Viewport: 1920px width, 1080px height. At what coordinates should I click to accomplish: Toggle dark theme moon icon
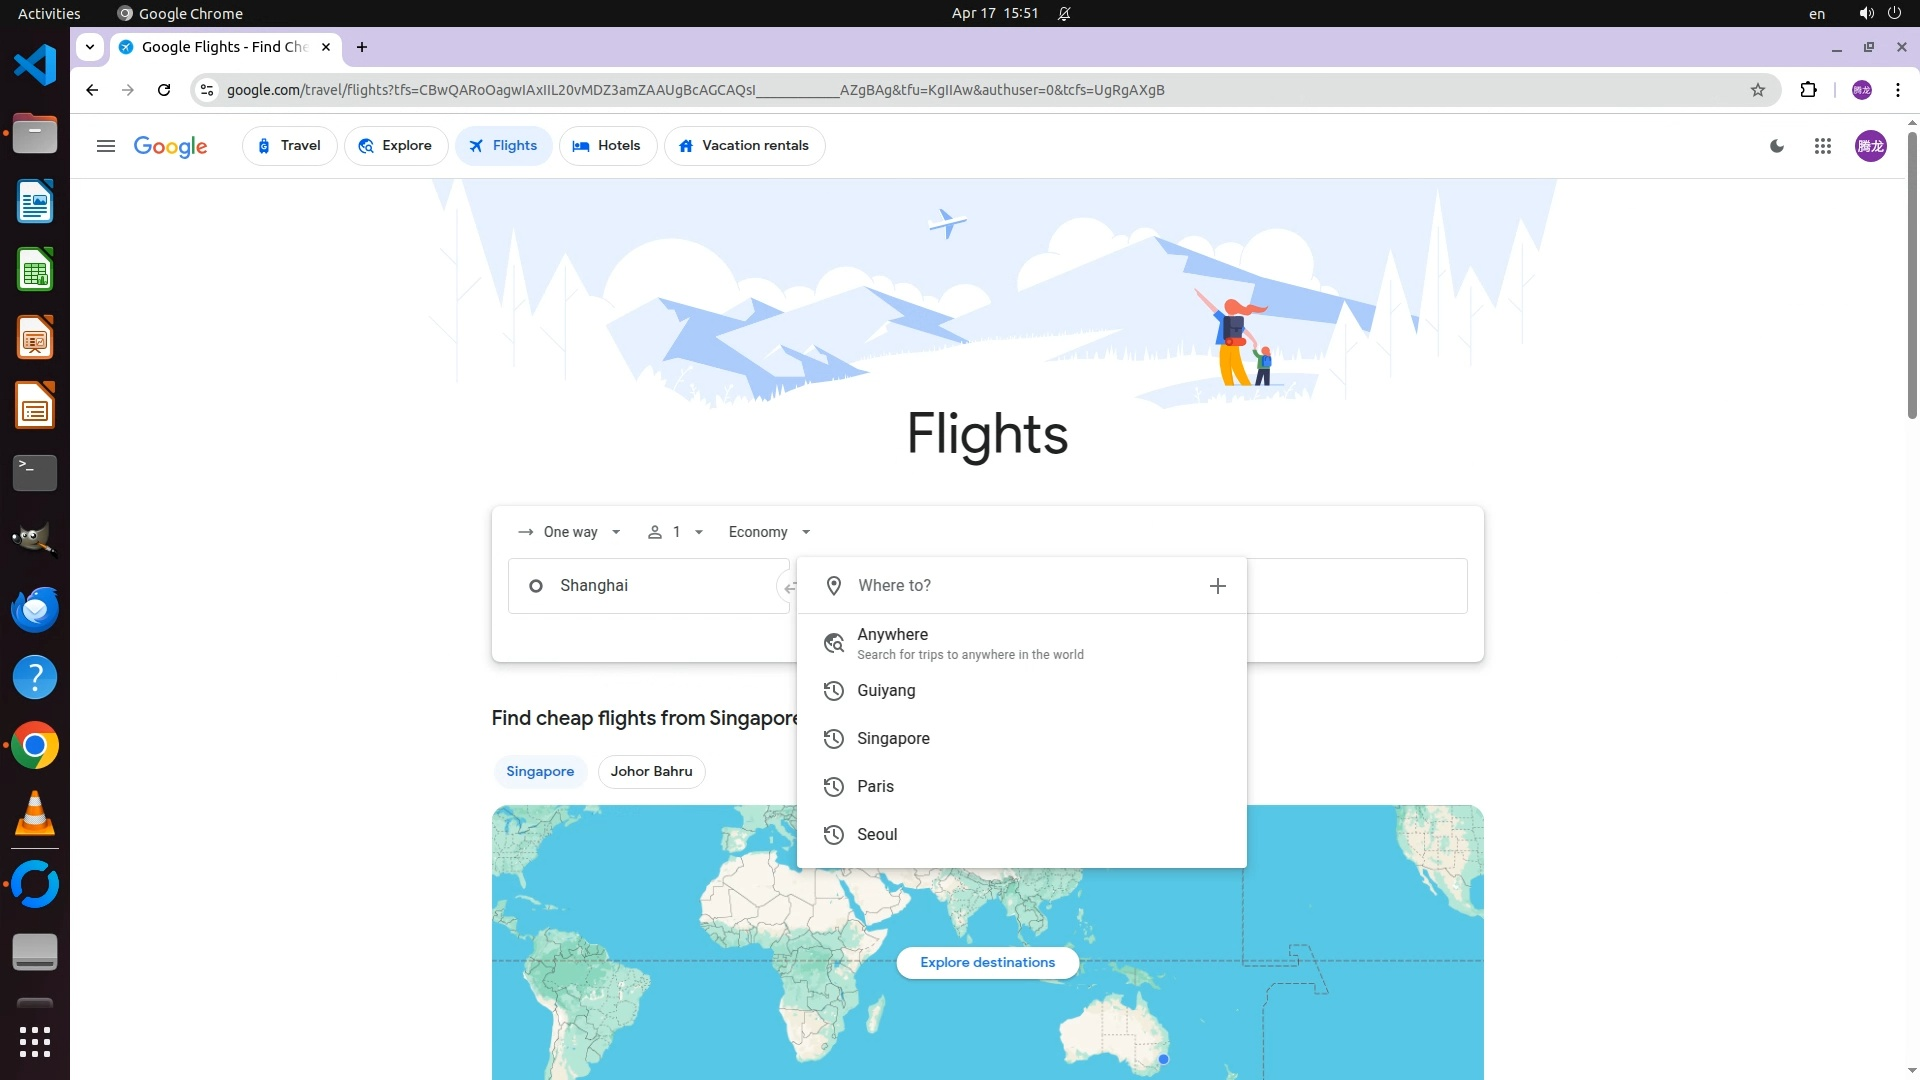(x=1776, y=146)
